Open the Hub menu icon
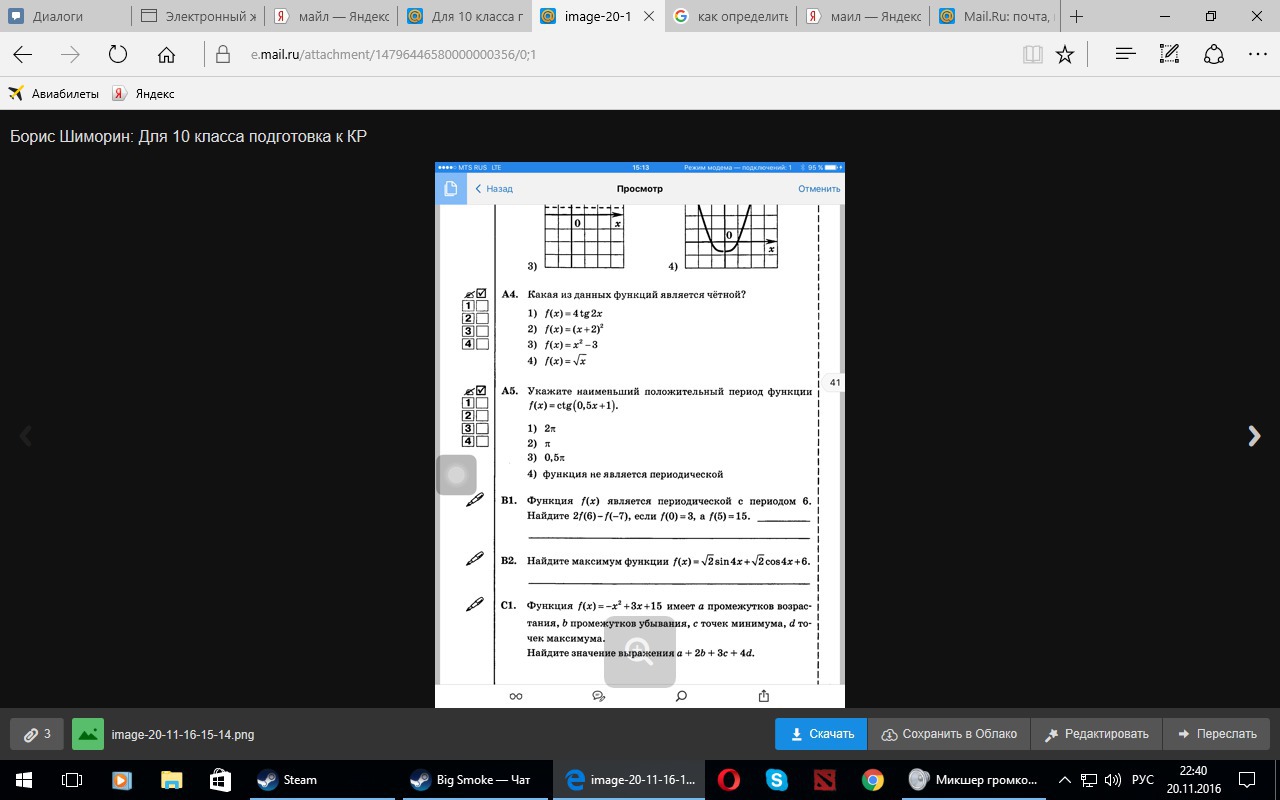 [1125, 55]
